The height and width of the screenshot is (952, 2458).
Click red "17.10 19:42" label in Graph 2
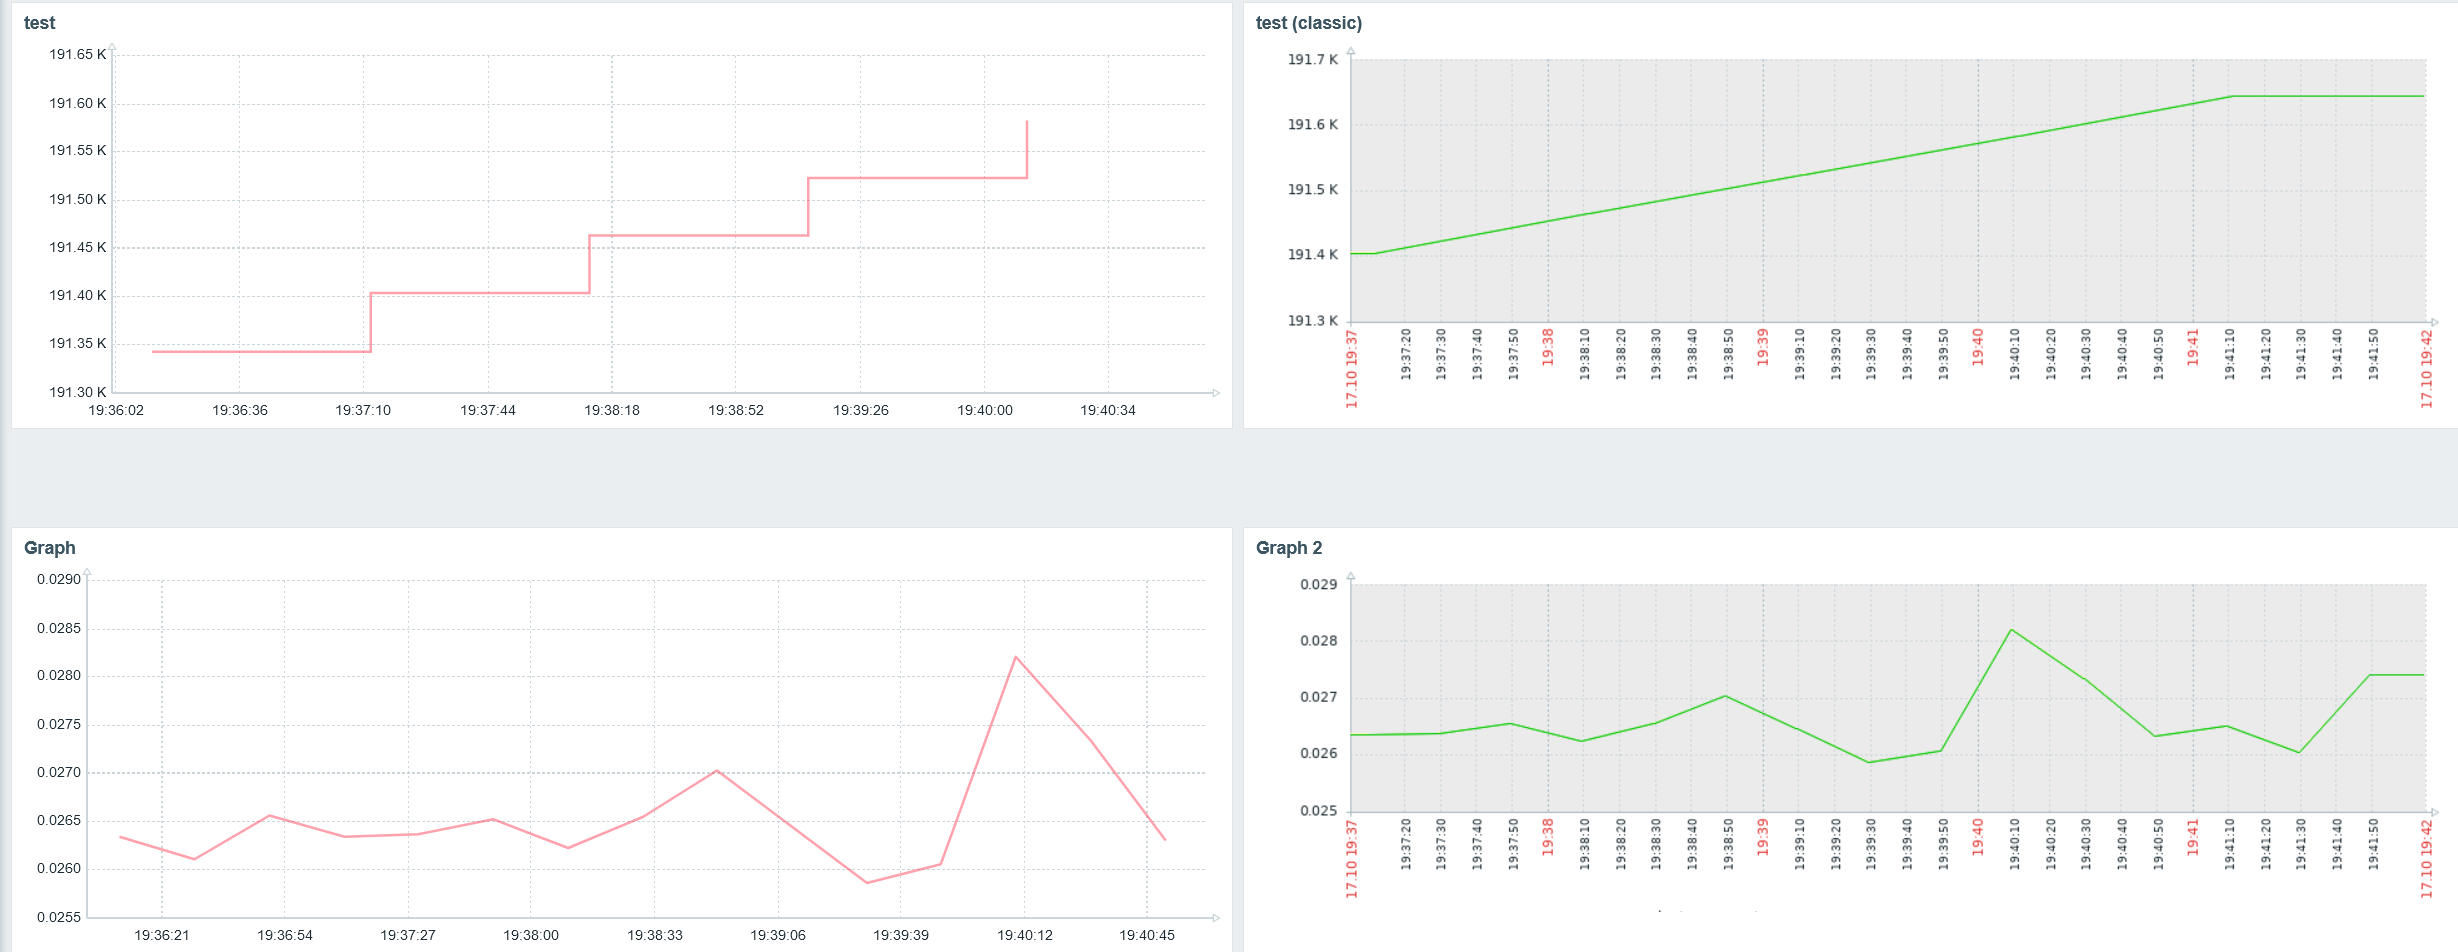2426,859
